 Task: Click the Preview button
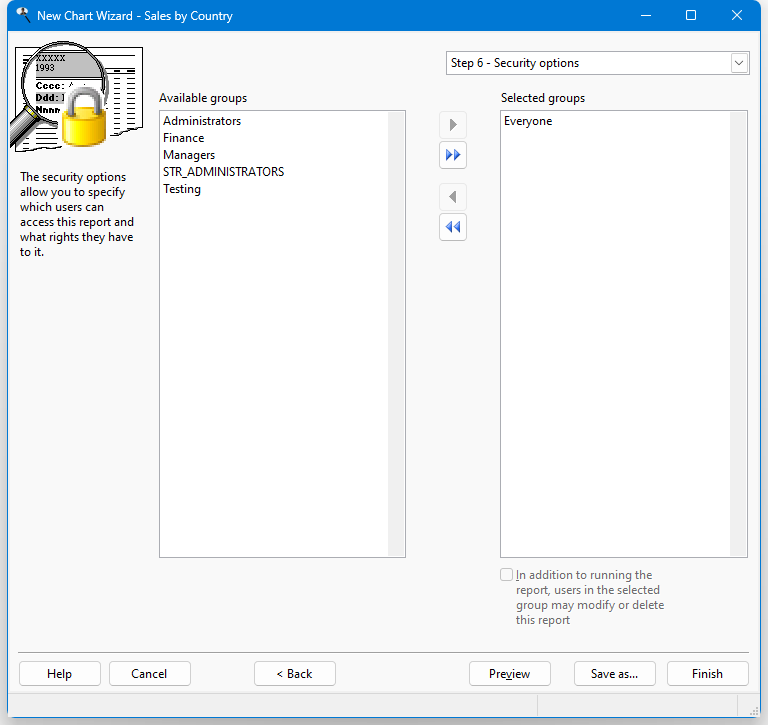click(x=509, y=674)
